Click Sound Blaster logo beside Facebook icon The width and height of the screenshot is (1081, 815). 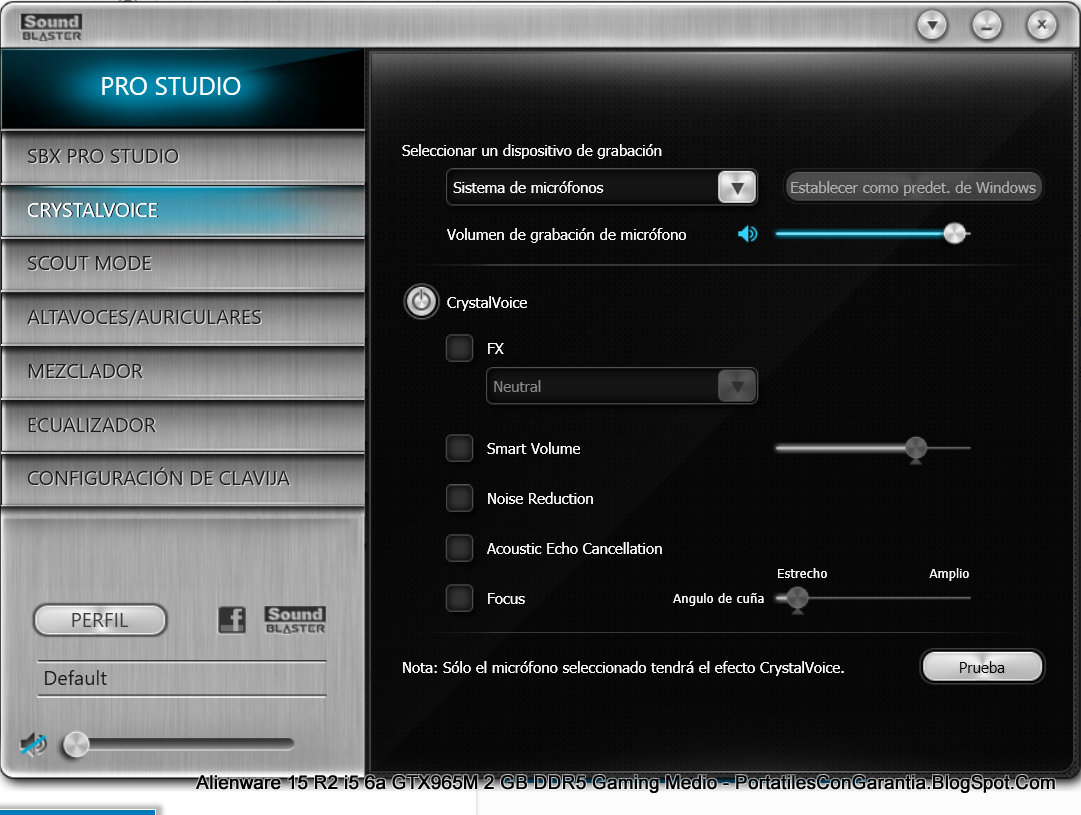tap(294, 620)
